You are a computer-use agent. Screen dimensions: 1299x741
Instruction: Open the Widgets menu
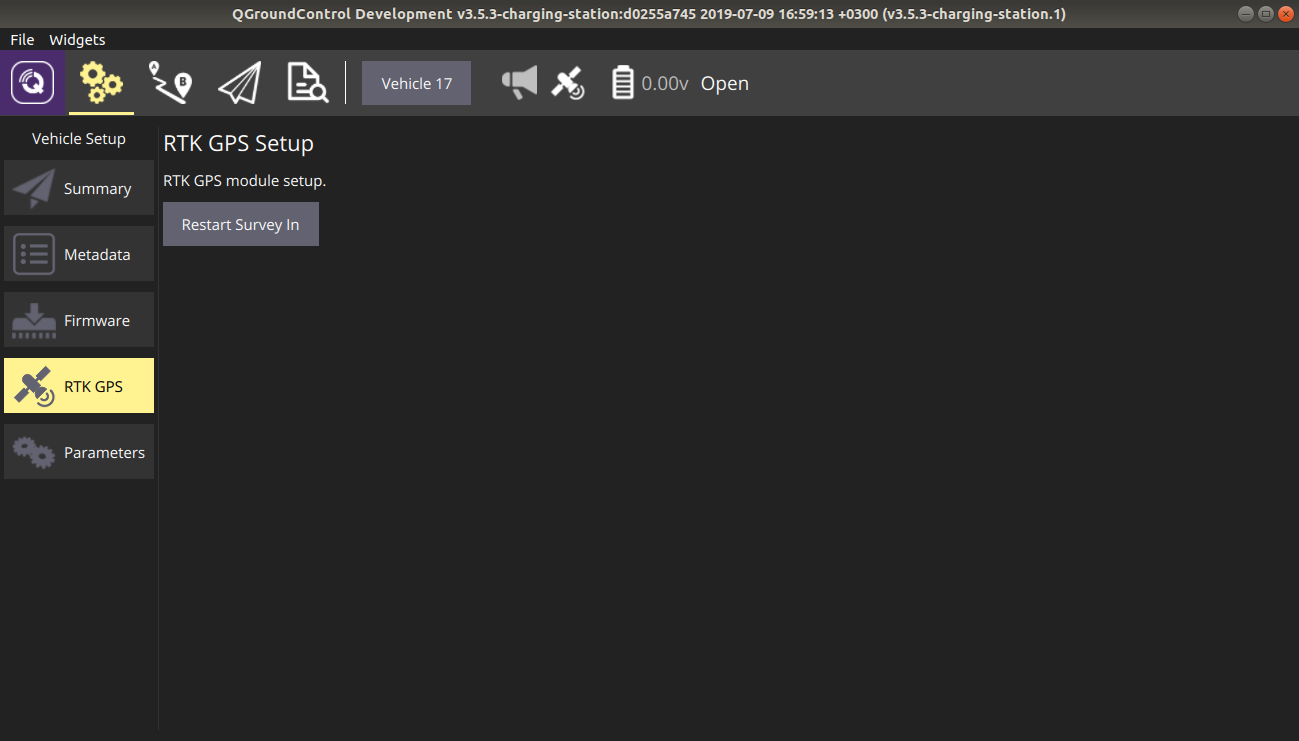(77, 40)
